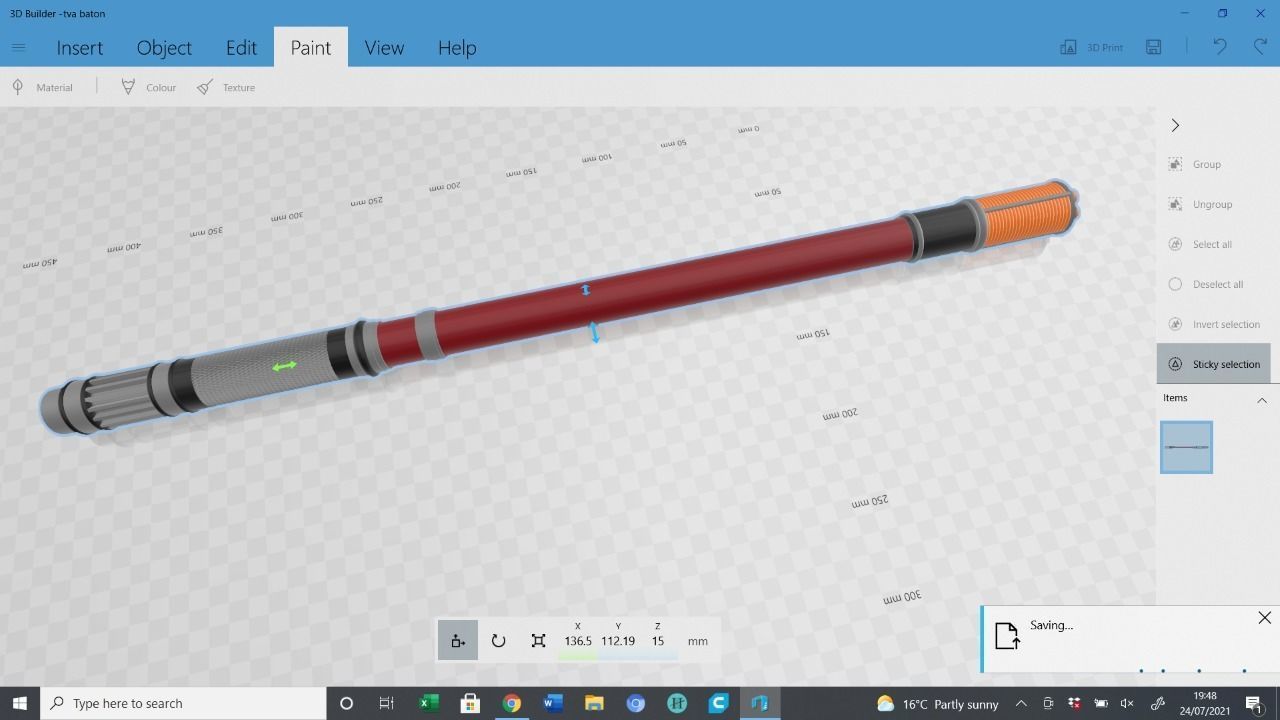Click the 3D Print button
Screen dimensions: 1280x720
(1091, 47)
